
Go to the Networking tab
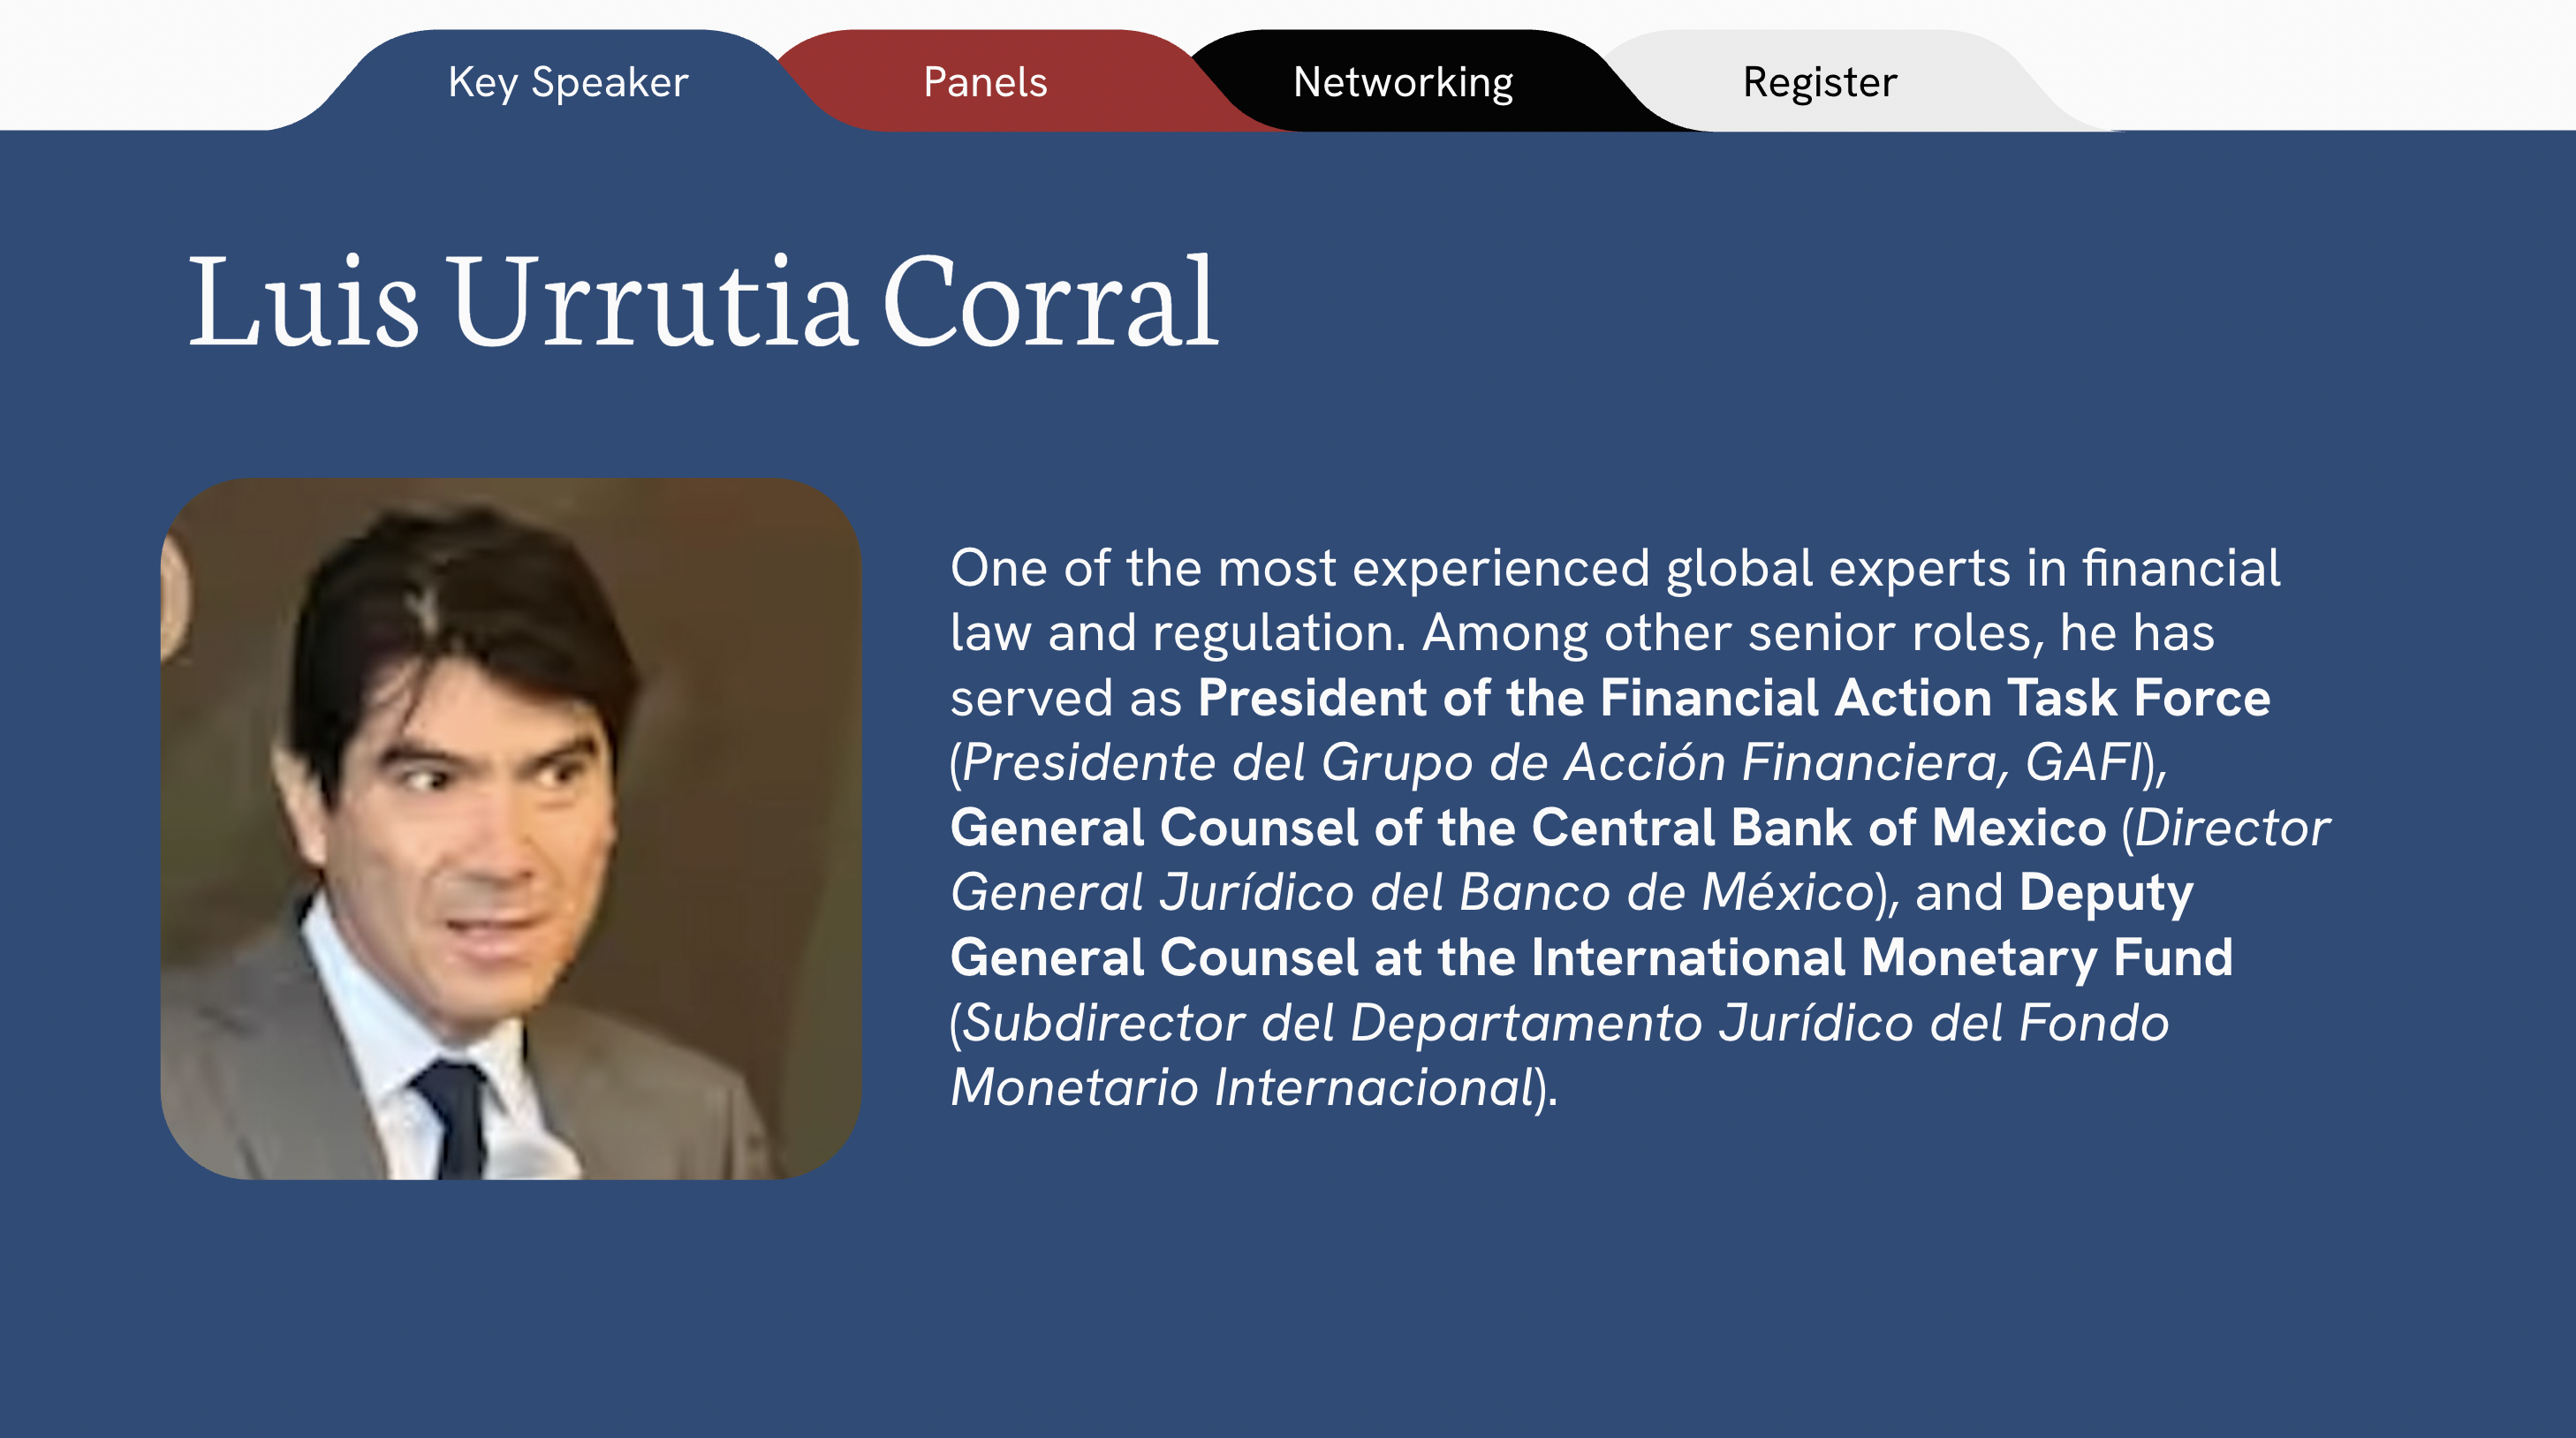pos(1402,82)
